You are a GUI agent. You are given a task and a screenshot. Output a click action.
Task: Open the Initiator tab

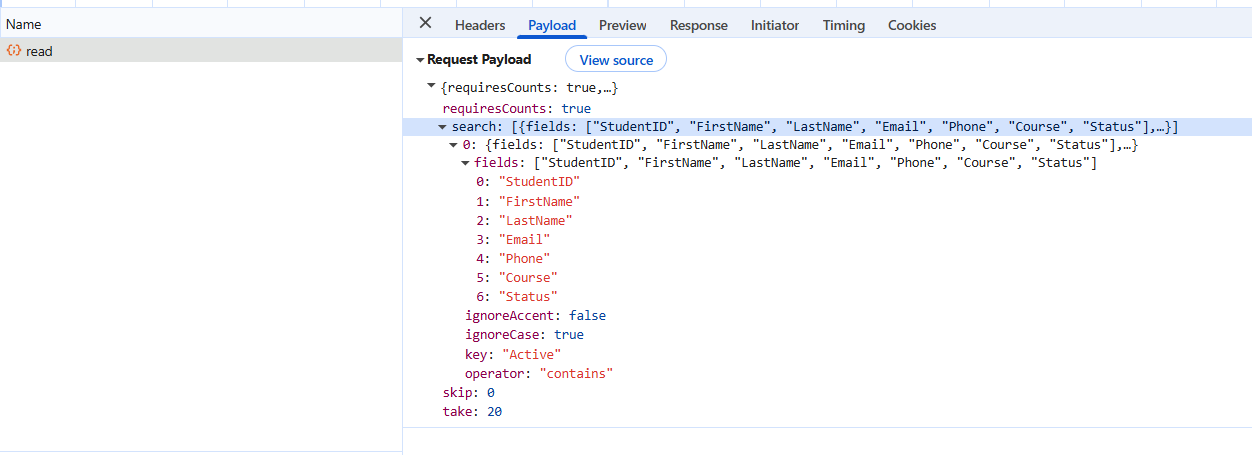775,25
